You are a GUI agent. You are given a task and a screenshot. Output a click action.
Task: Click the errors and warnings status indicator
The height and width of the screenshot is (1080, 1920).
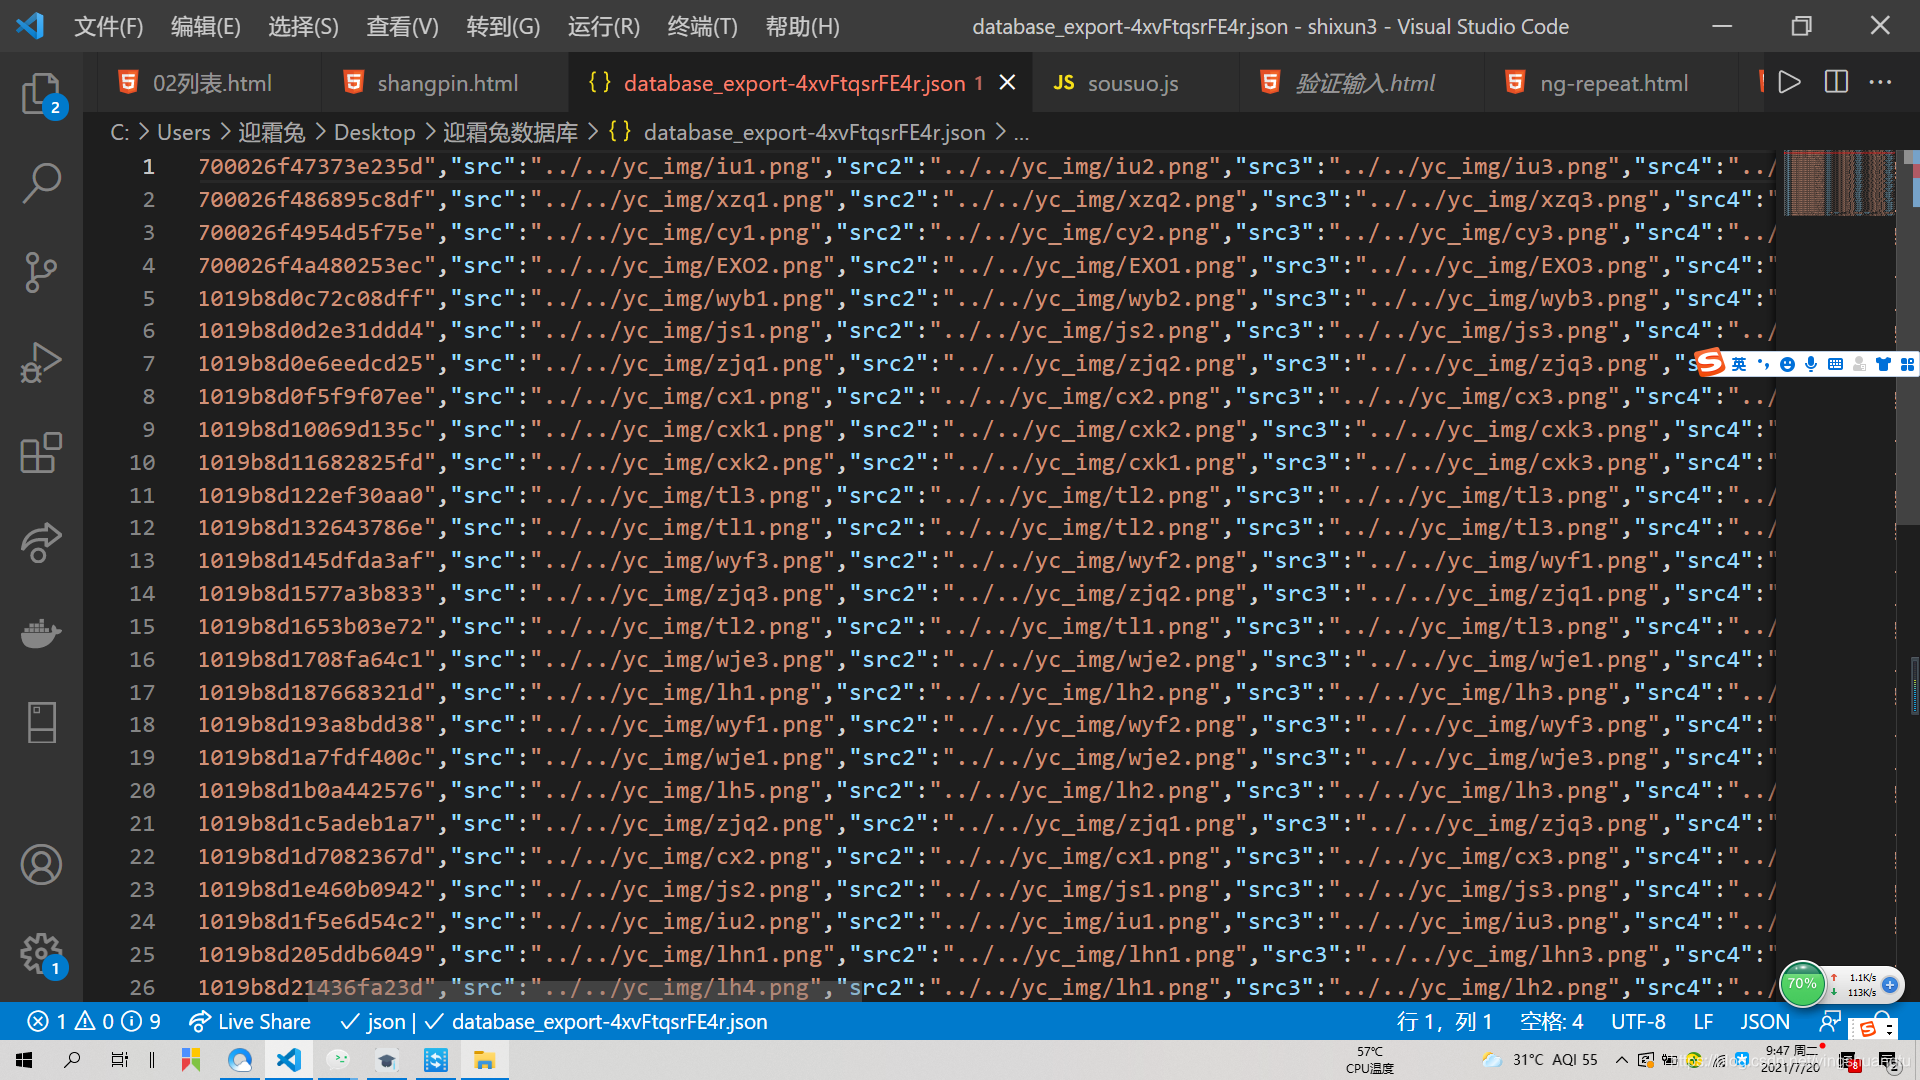[94, 1022]
